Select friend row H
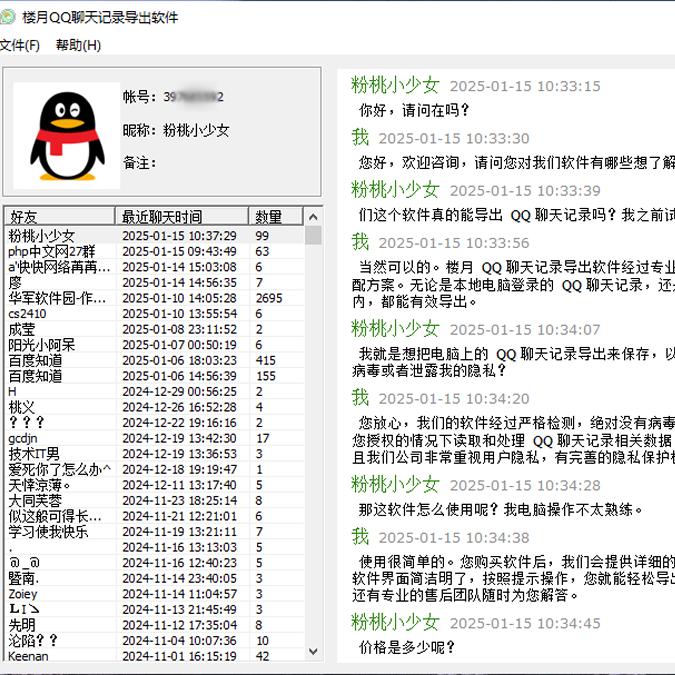Image resolution: width=675 pixels, height=675 pixels. [x=154, y=391]
